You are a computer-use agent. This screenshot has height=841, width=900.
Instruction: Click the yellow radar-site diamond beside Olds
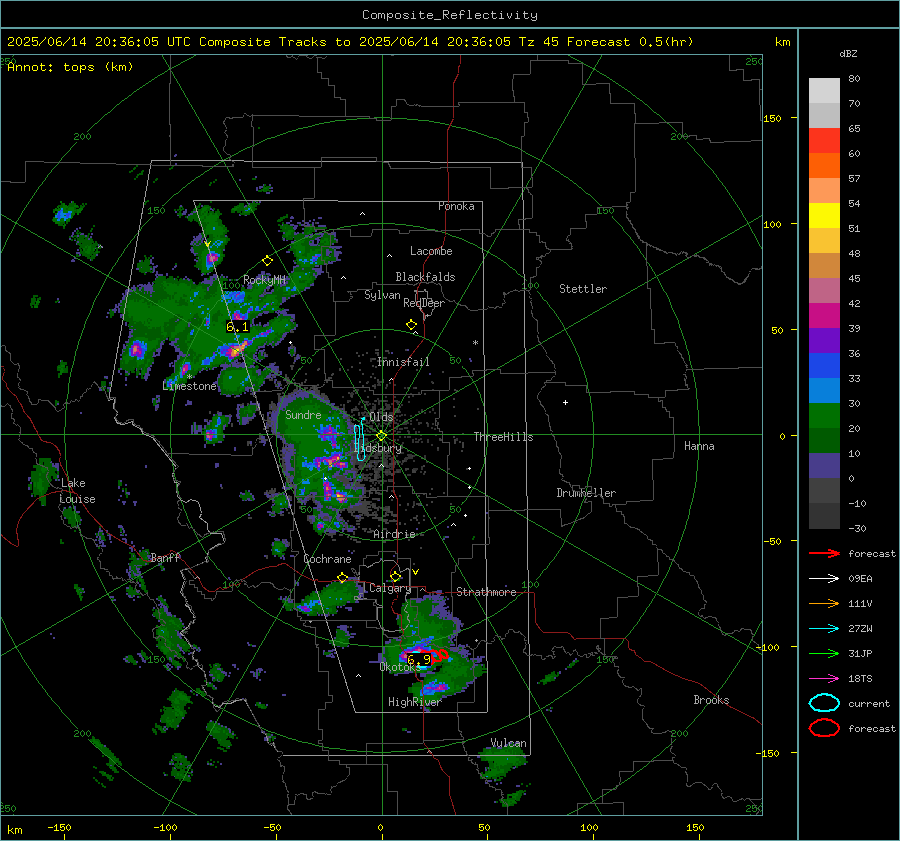(x=381, y=436)
